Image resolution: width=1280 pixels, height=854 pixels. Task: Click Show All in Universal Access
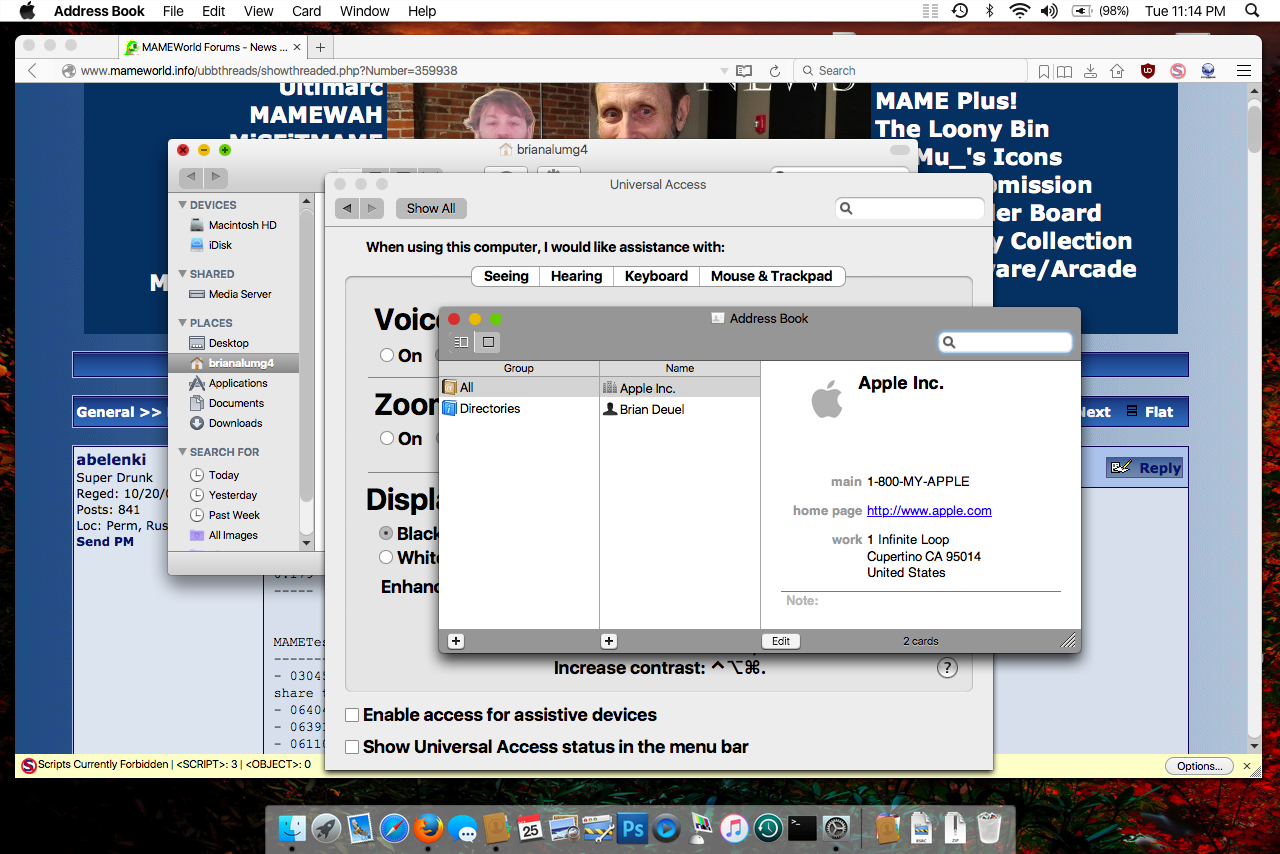(x=431, y=208)
